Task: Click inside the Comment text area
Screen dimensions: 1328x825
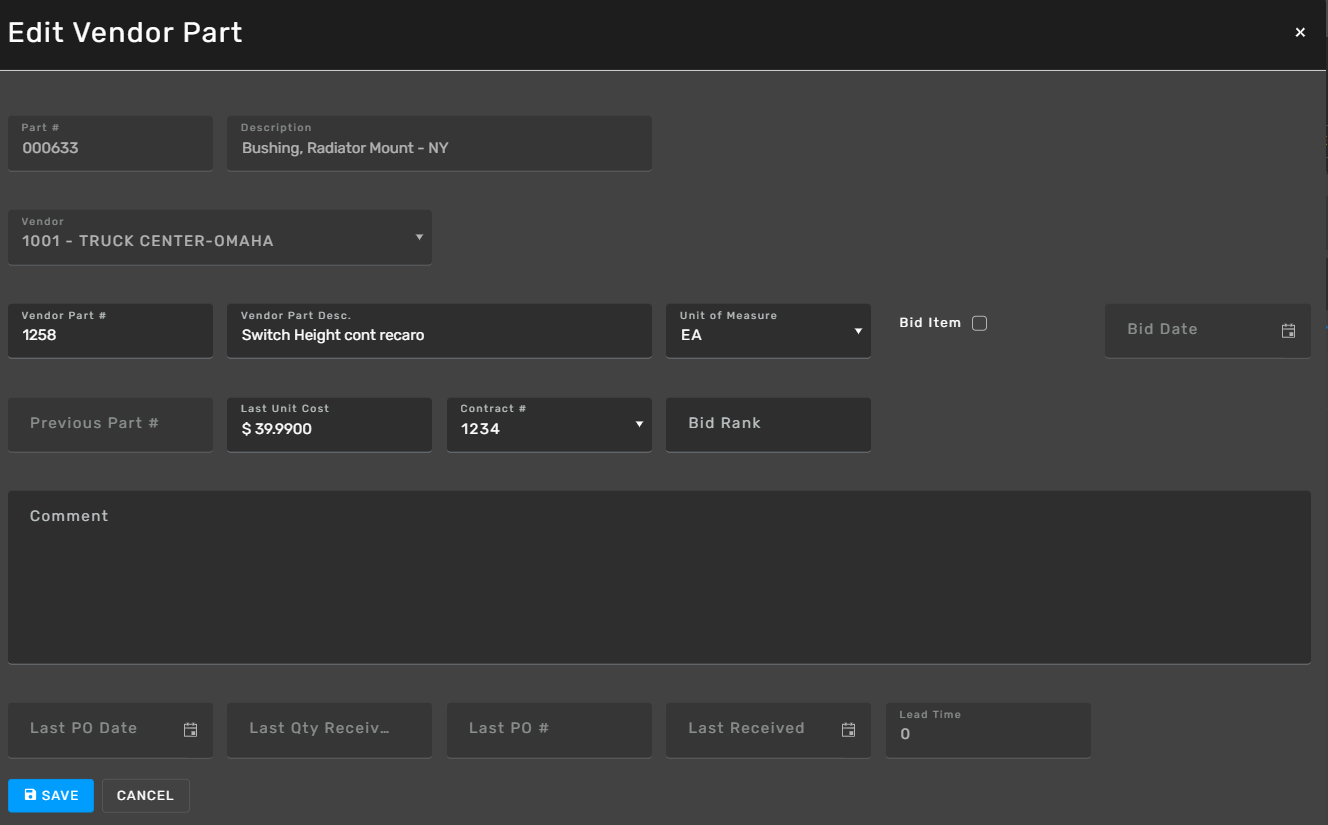Action: click(659, 577)
